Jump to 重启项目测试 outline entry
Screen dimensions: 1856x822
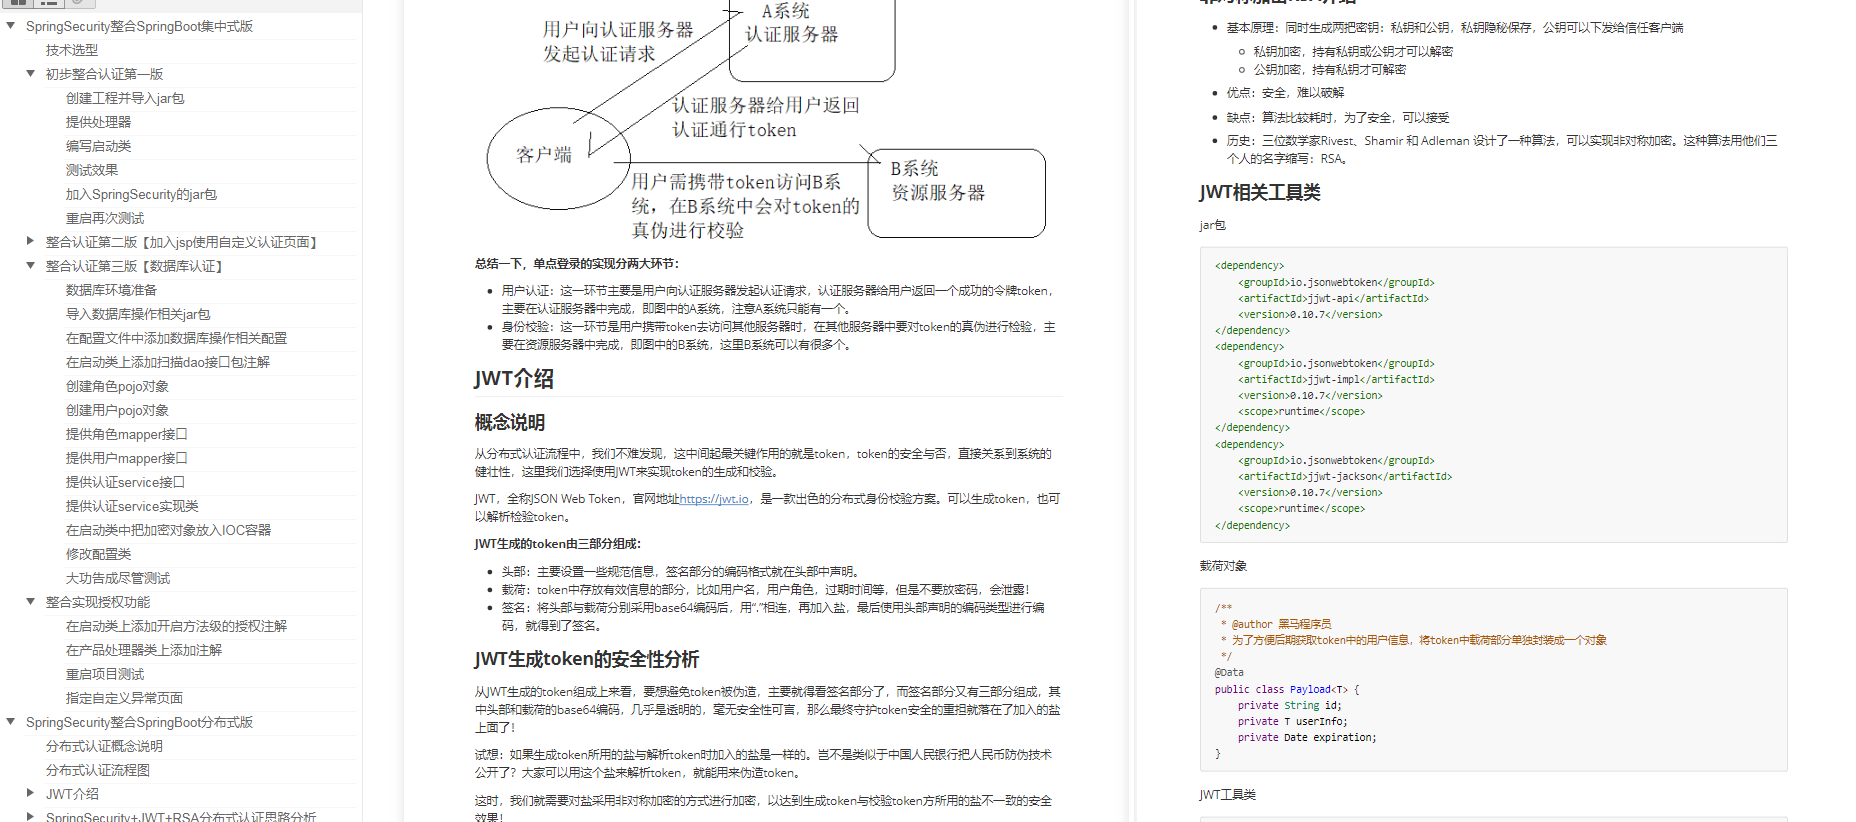tap(105, 674)
